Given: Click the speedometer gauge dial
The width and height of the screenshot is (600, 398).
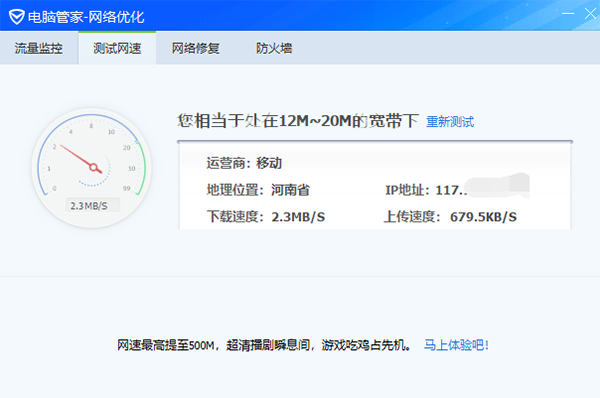Looking at the screenshot, I should pyautogui.click(x=92, y=168).
